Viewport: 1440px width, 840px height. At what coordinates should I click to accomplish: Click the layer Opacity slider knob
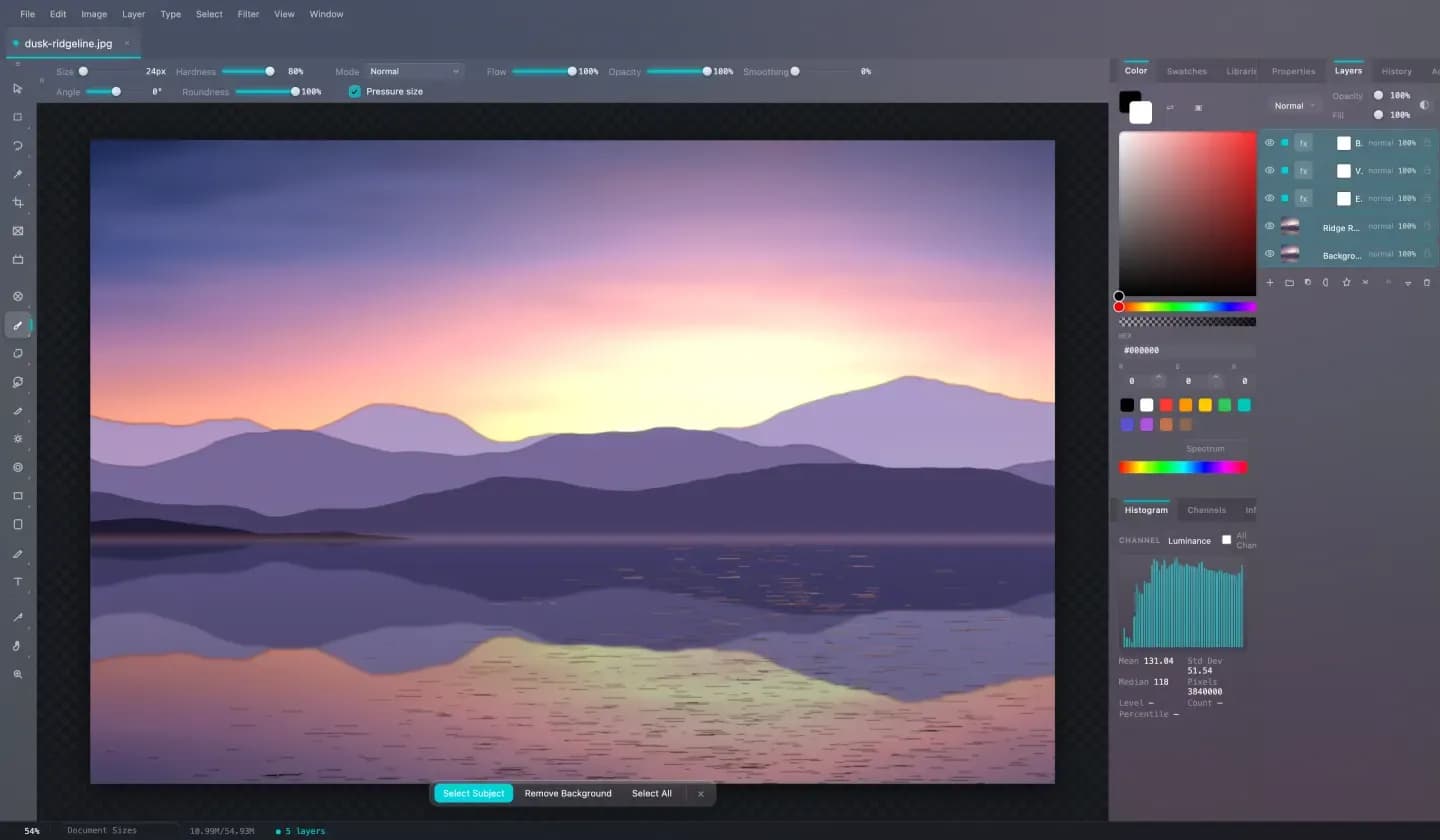tap(1378, 95)
